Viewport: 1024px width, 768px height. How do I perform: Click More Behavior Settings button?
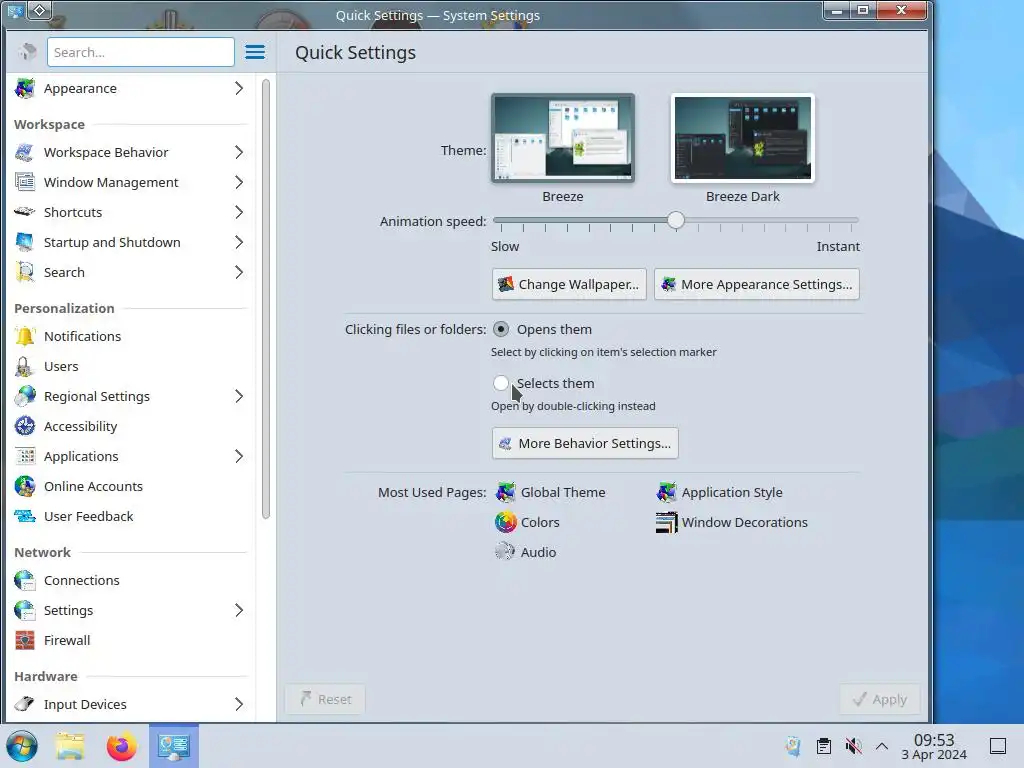(585, 443)
